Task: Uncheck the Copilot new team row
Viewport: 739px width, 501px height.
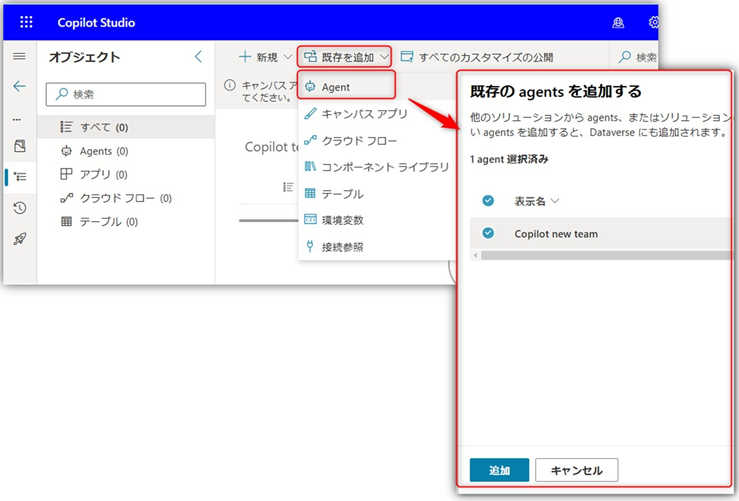Action: pyautogui.click(x=488, y=233)
